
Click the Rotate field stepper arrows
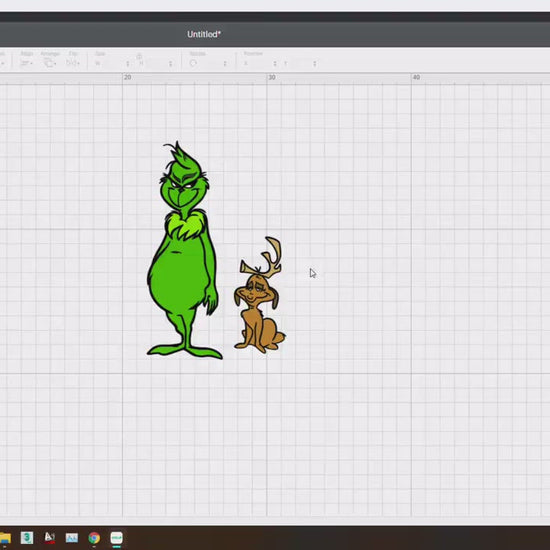225,63
